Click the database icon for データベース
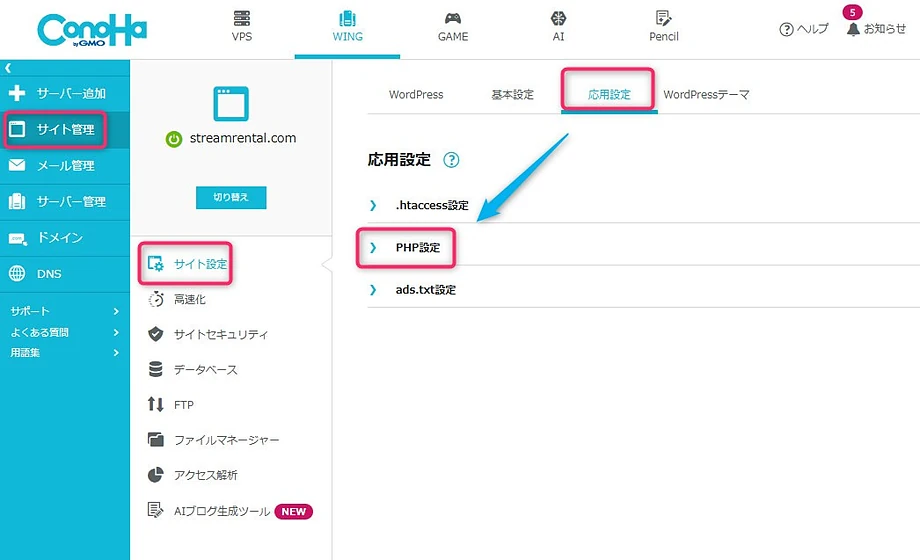 click(155, 369)
